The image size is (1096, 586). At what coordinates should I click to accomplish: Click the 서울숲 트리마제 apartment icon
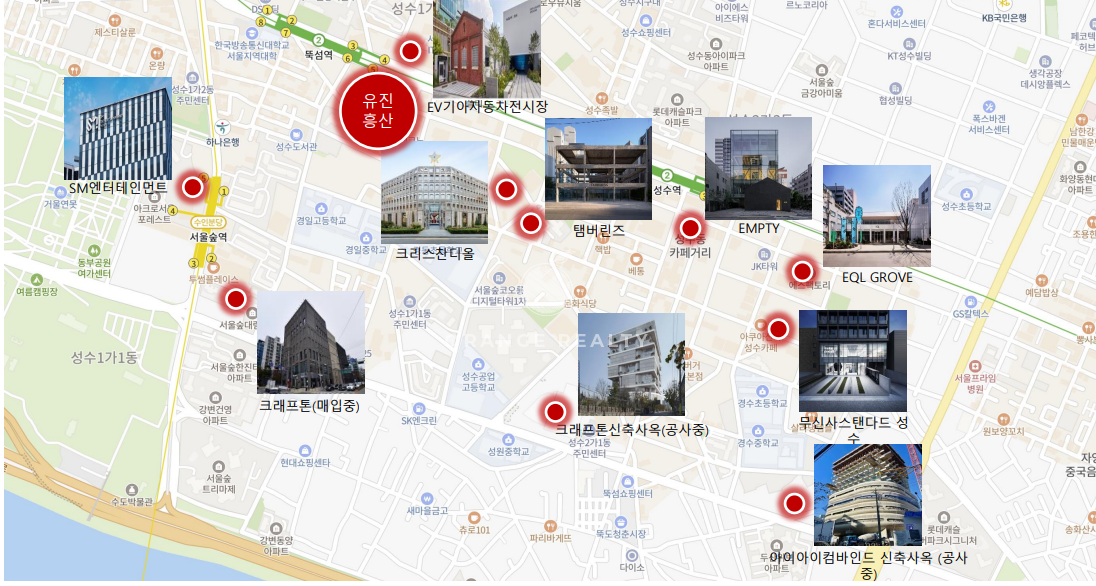click(x=219, y=466)
